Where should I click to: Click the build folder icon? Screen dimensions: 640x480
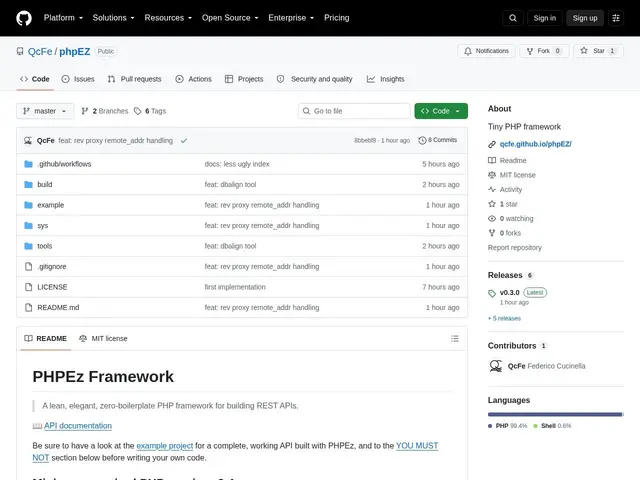tap(28, 184)
